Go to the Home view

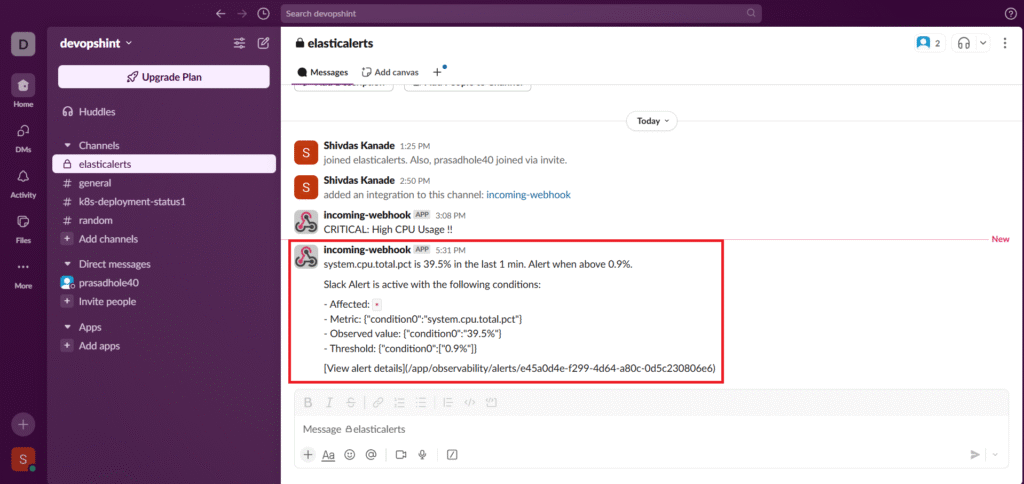click(x=23, y=91)
